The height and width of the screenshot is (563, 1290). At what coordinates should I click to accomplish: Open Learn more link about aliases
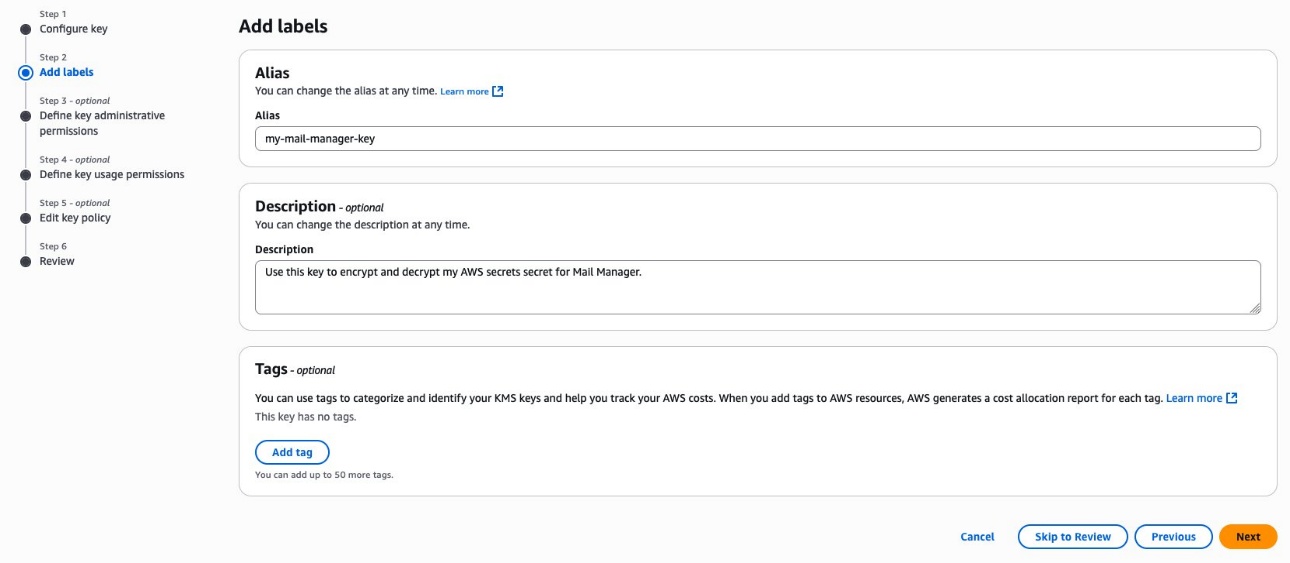coord(464,91)
